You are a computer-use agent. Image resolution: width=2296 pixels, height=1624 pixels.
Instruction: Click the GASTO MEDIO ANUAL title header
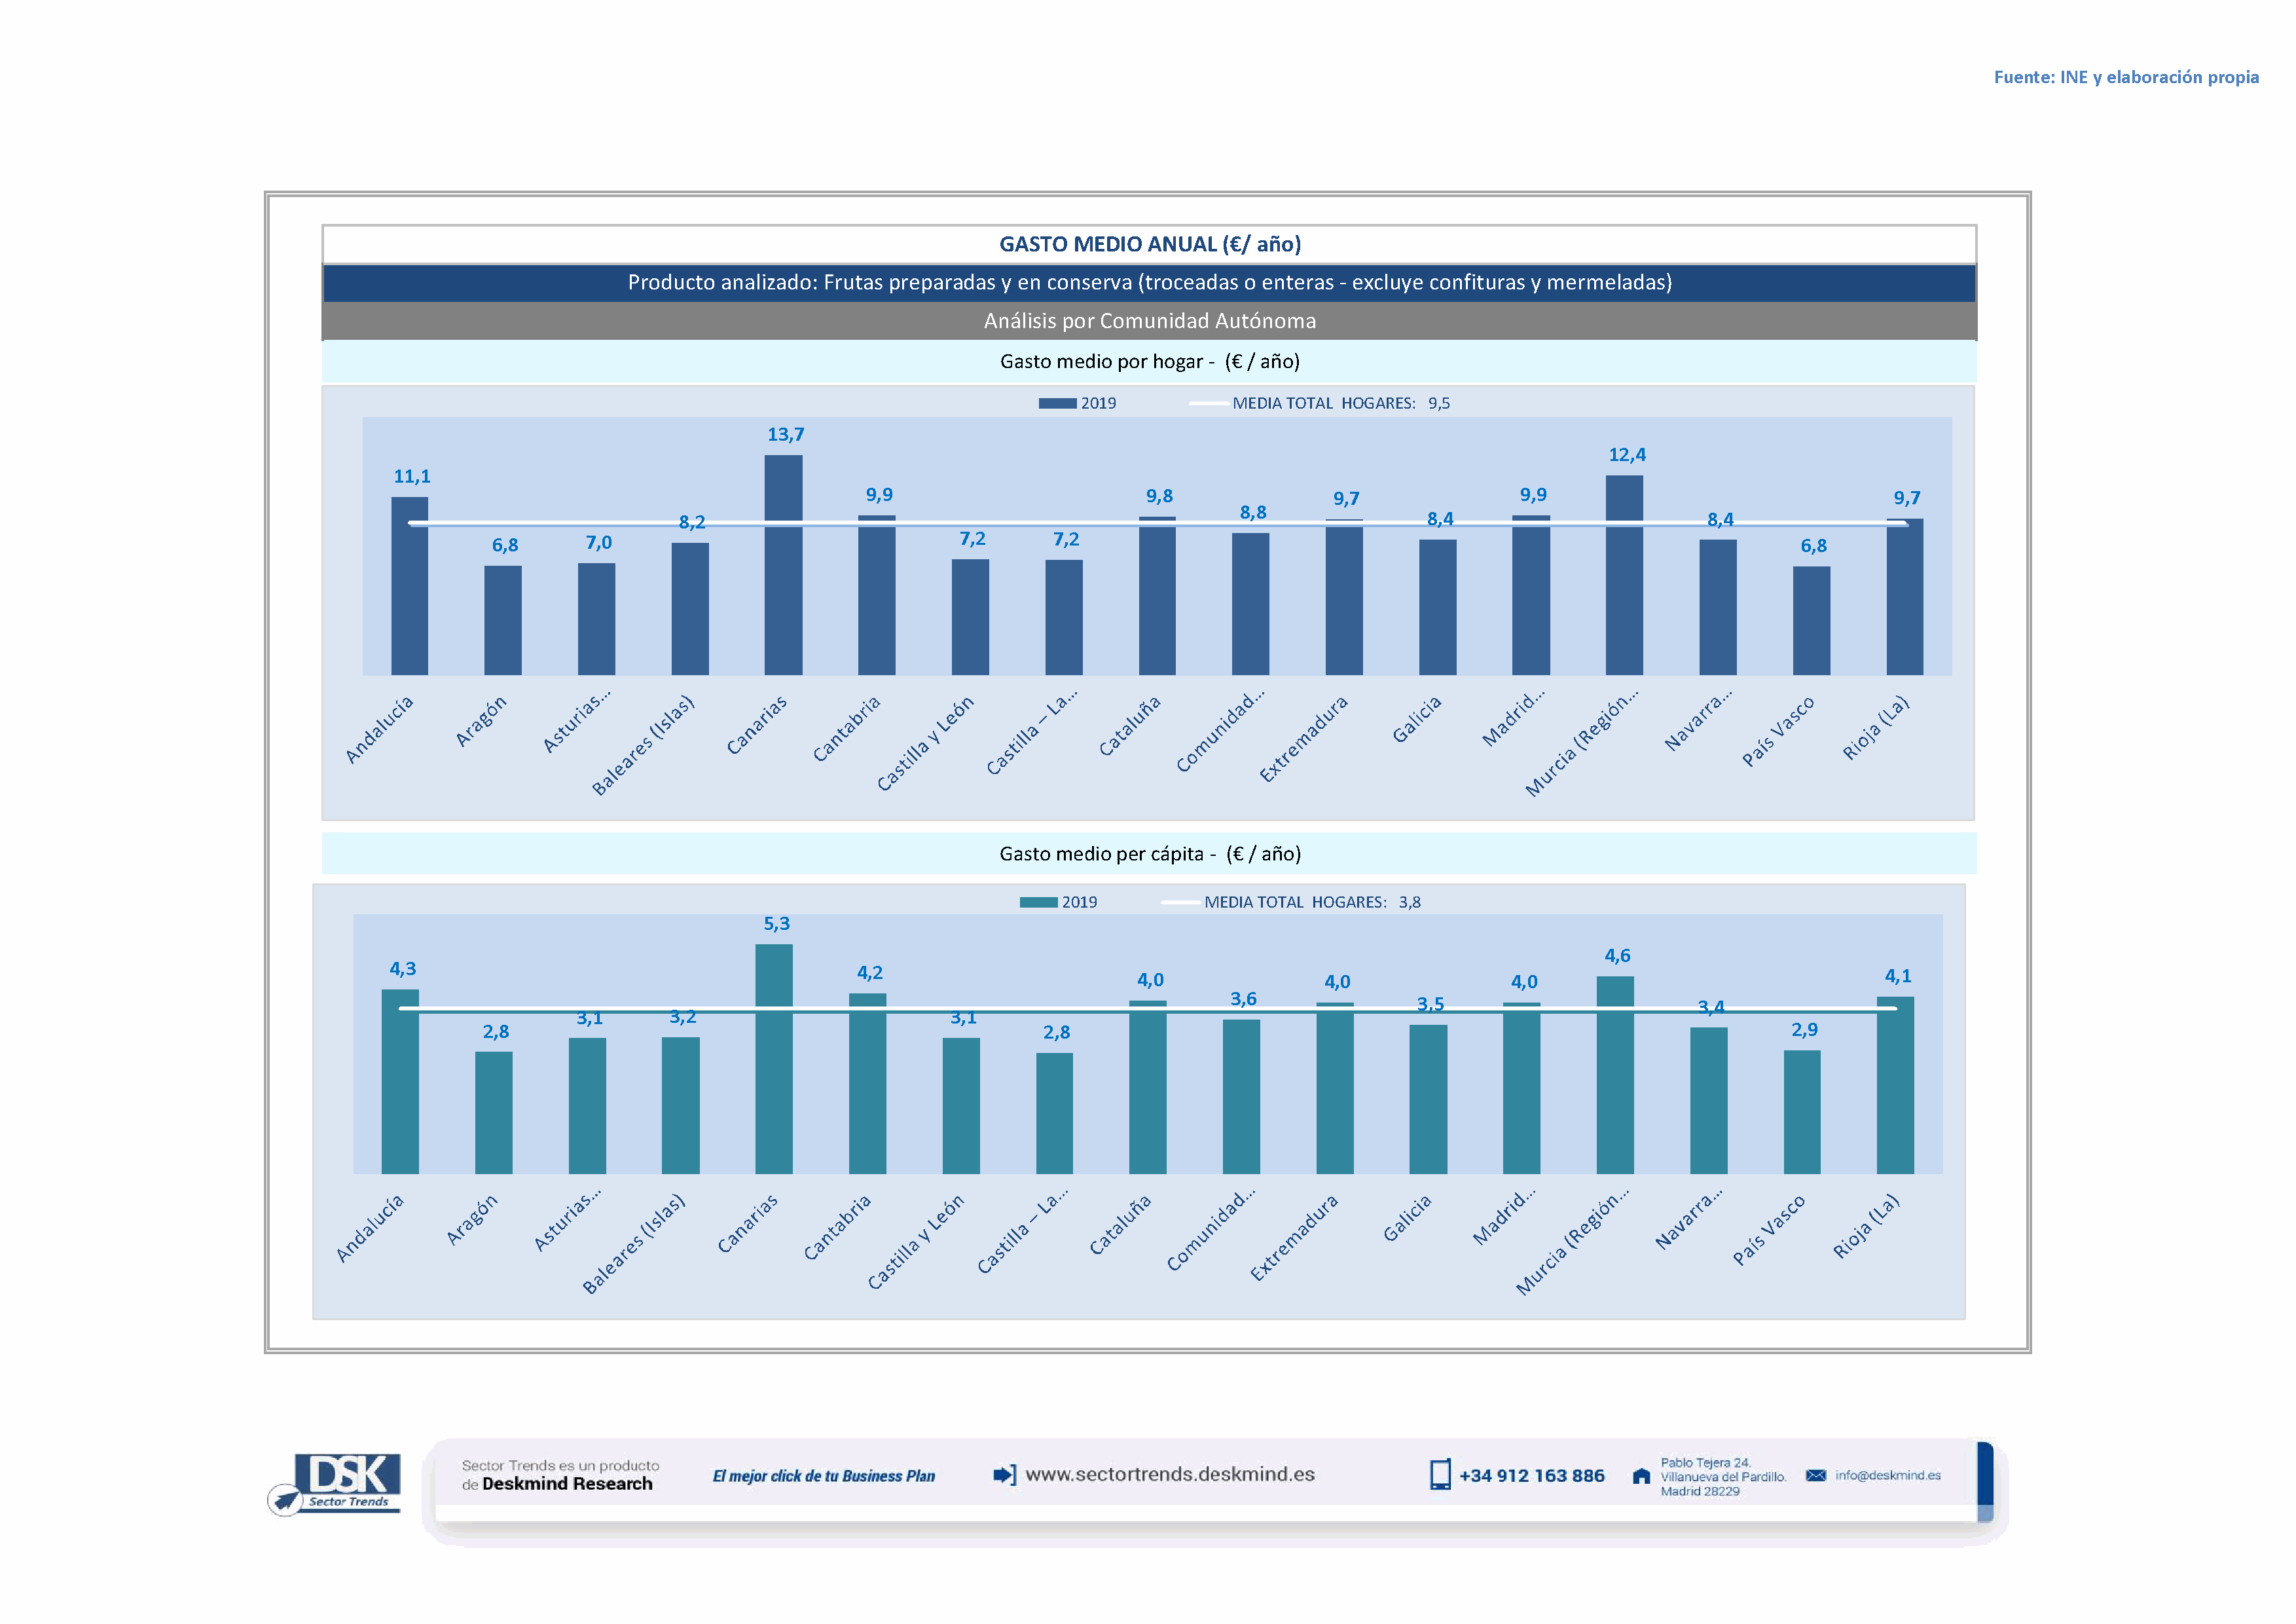[1149, 244]
